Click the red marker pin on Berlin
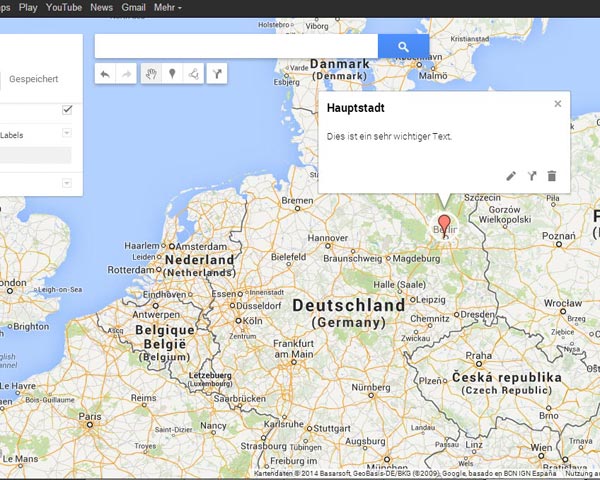 (444, 226)
